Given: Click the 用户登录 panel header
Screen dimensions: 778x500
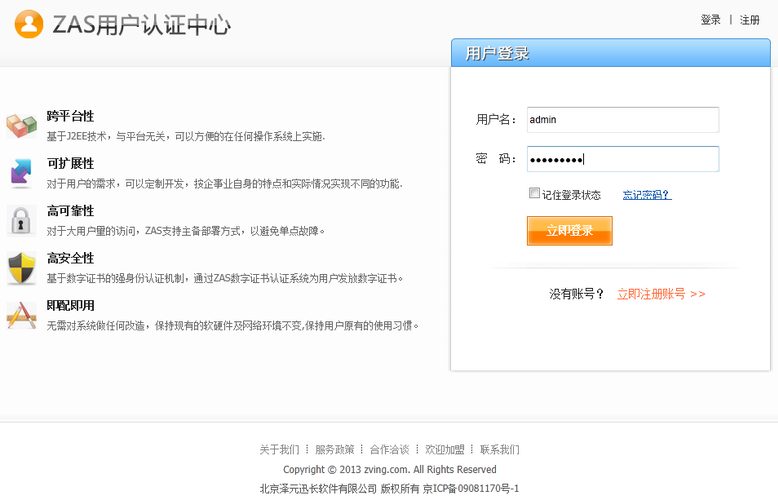Looking at the screenshot, I should [611, 53].
